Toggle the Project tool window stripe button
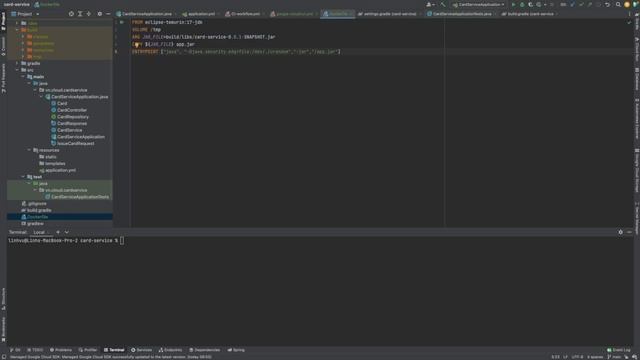 tap(3, 21)
